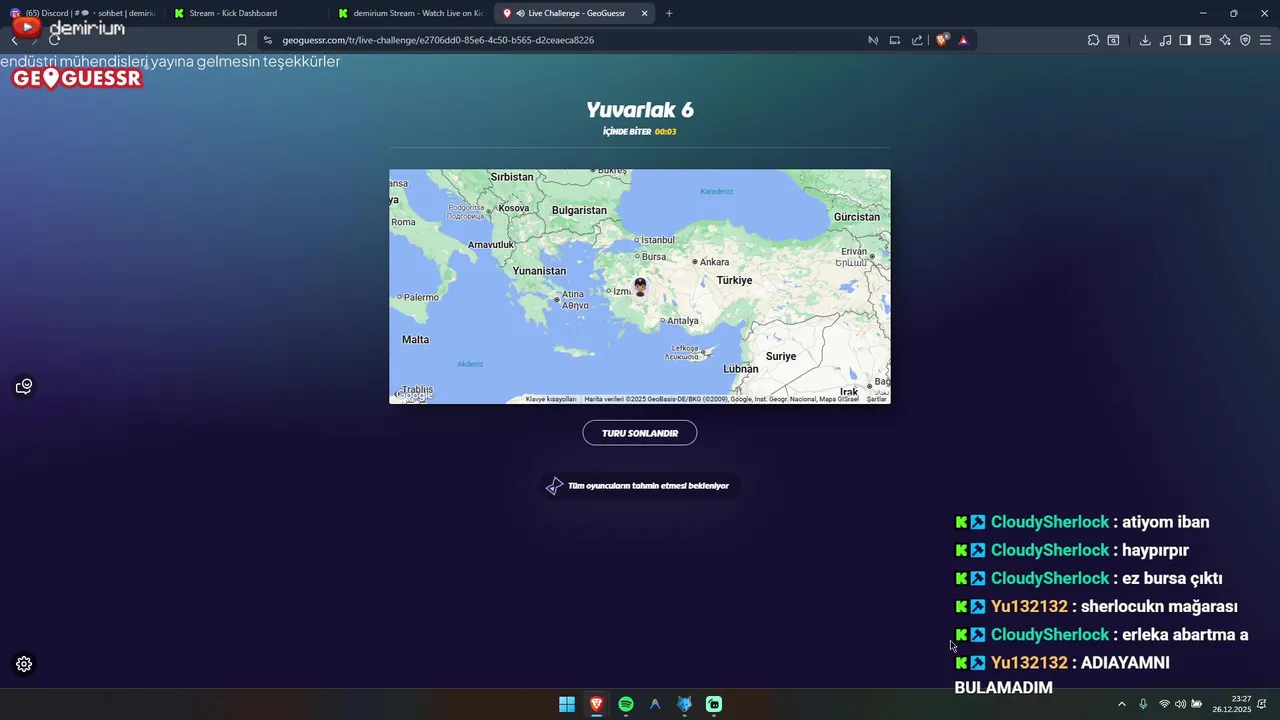Click the Yuvarlak 6 round heading
1280x720 pixels.
[640, 110]
